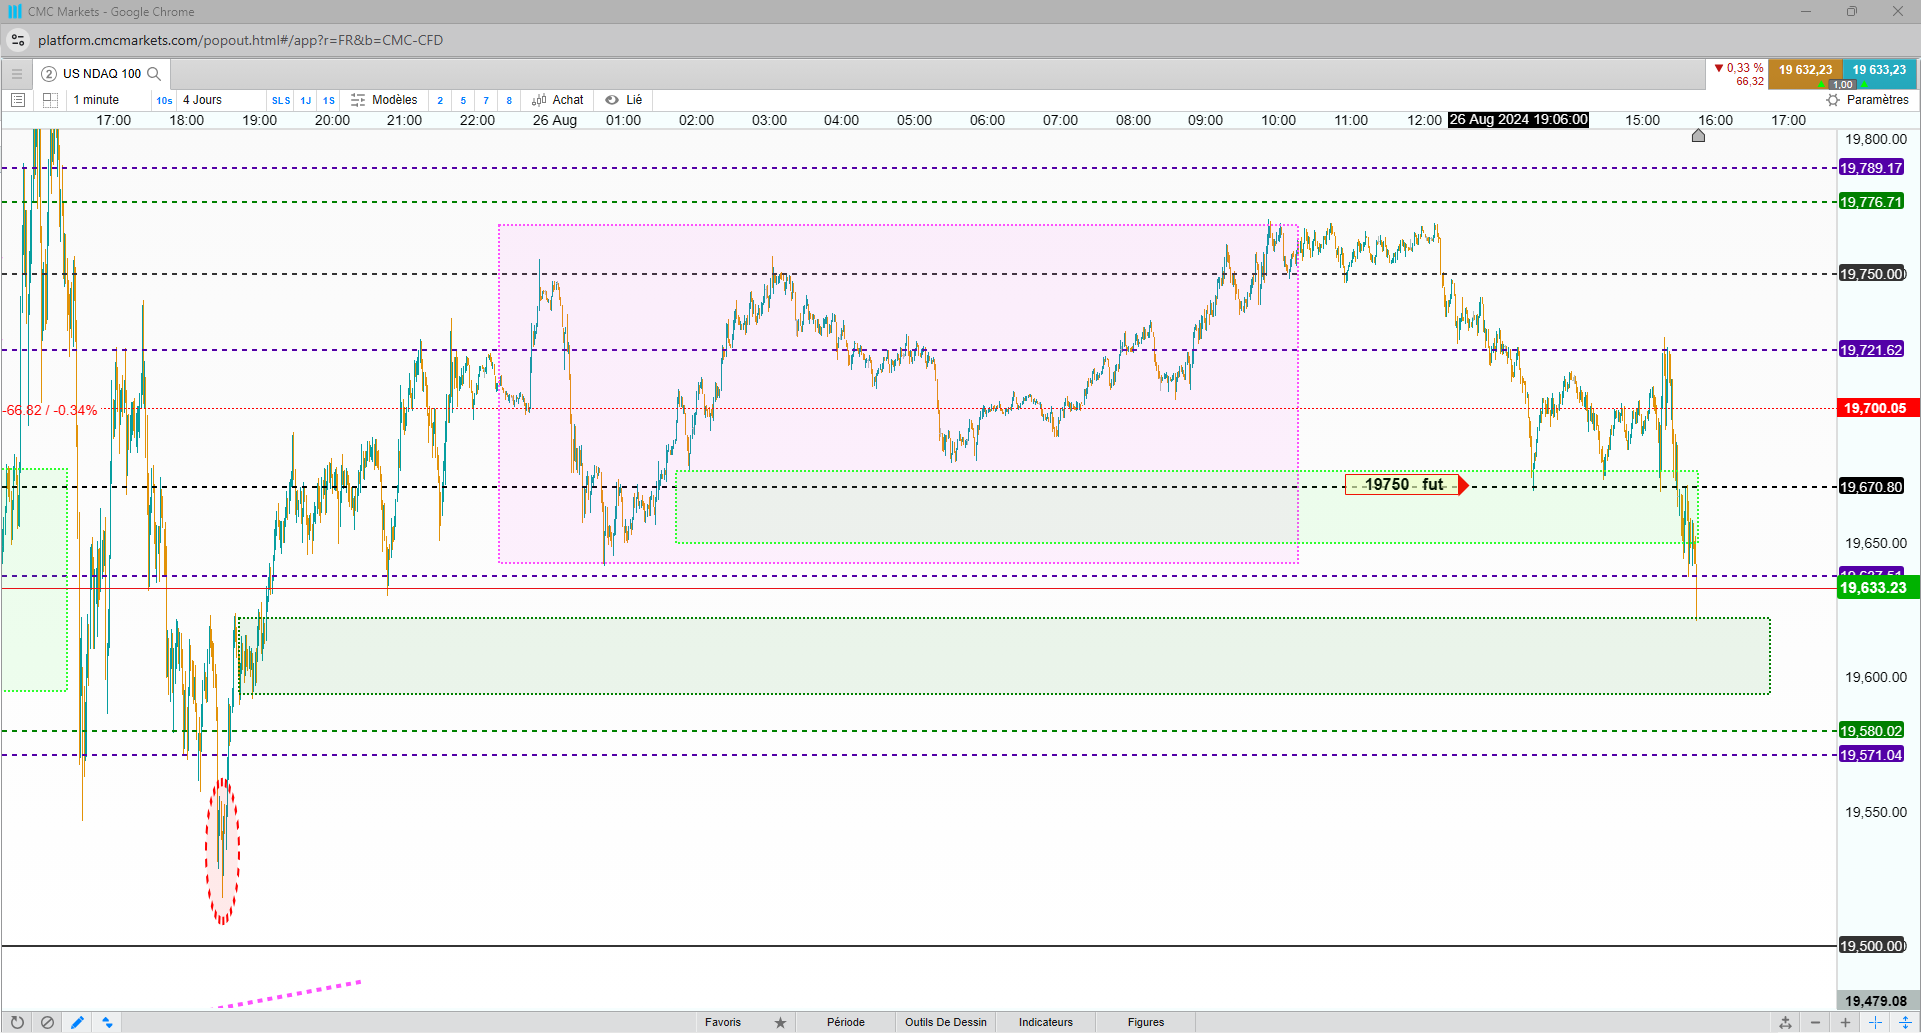Click the buy price 19 633,23 button
This screenshot has width=1921, height=1033.
click(x=1879, y=70)
